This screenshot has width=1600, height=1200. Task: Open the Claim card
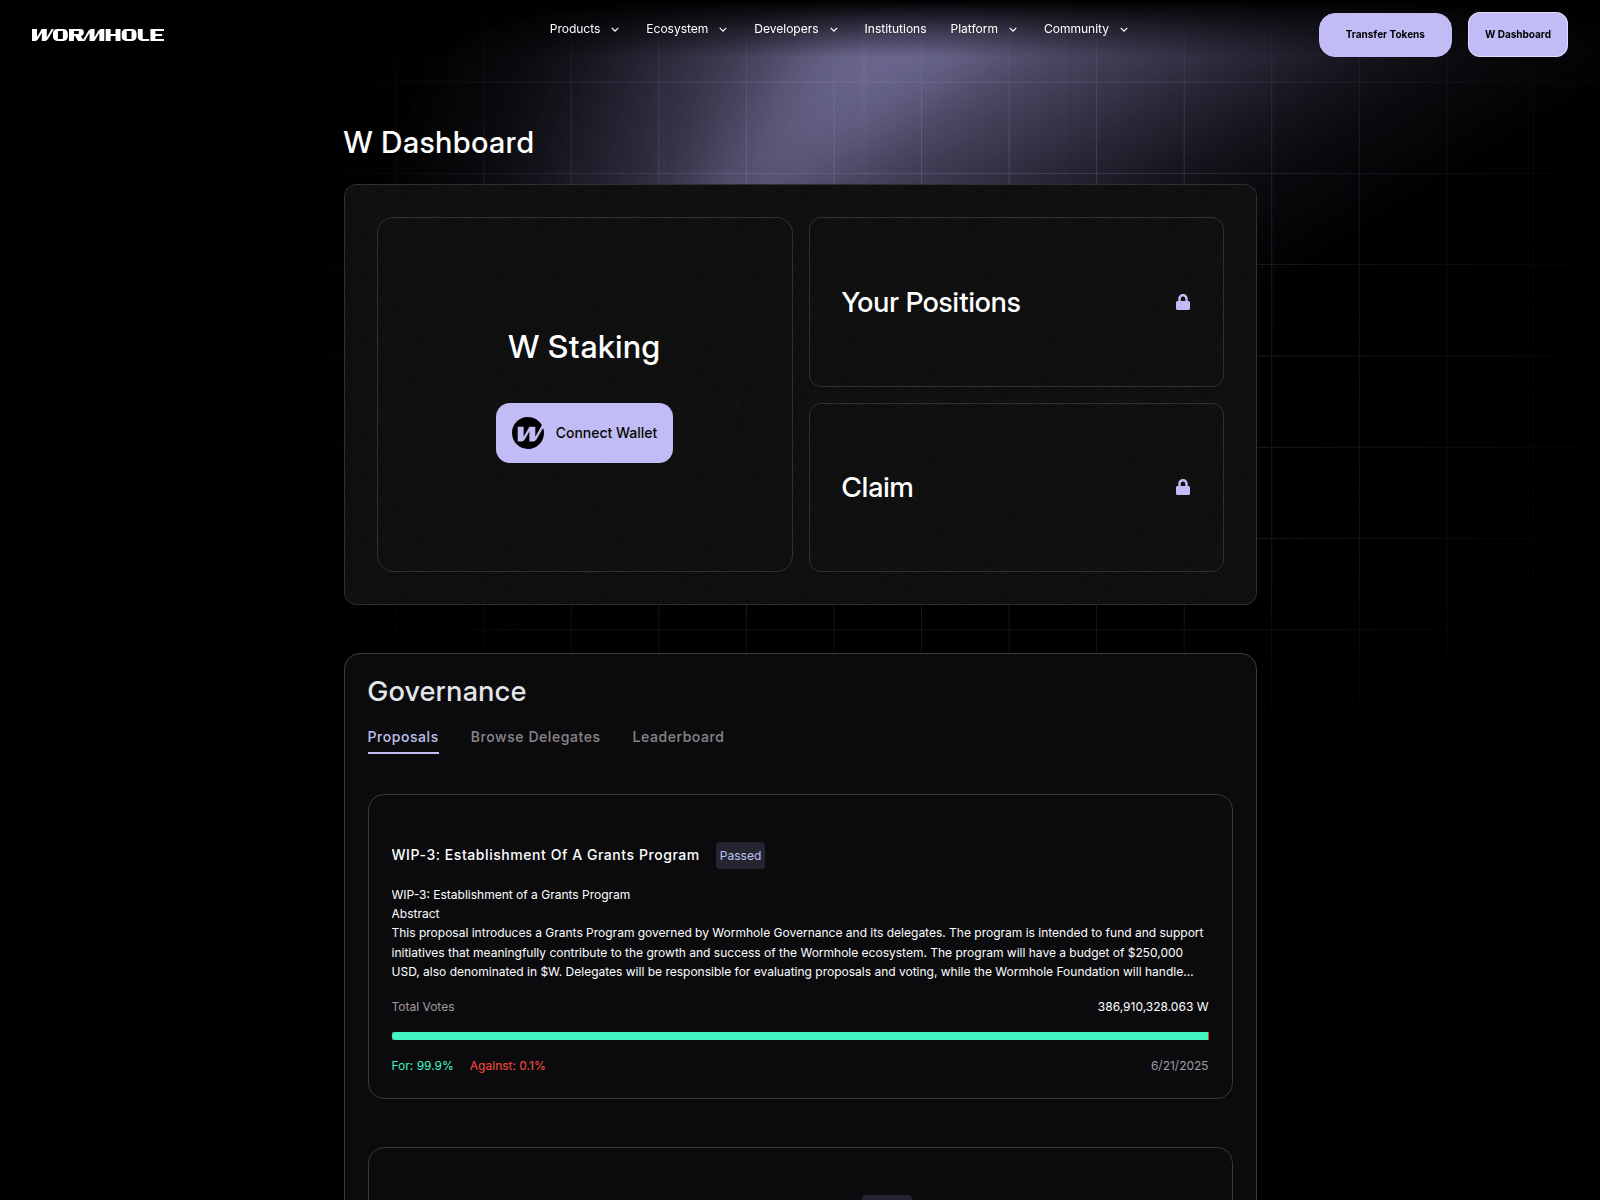1016,488
